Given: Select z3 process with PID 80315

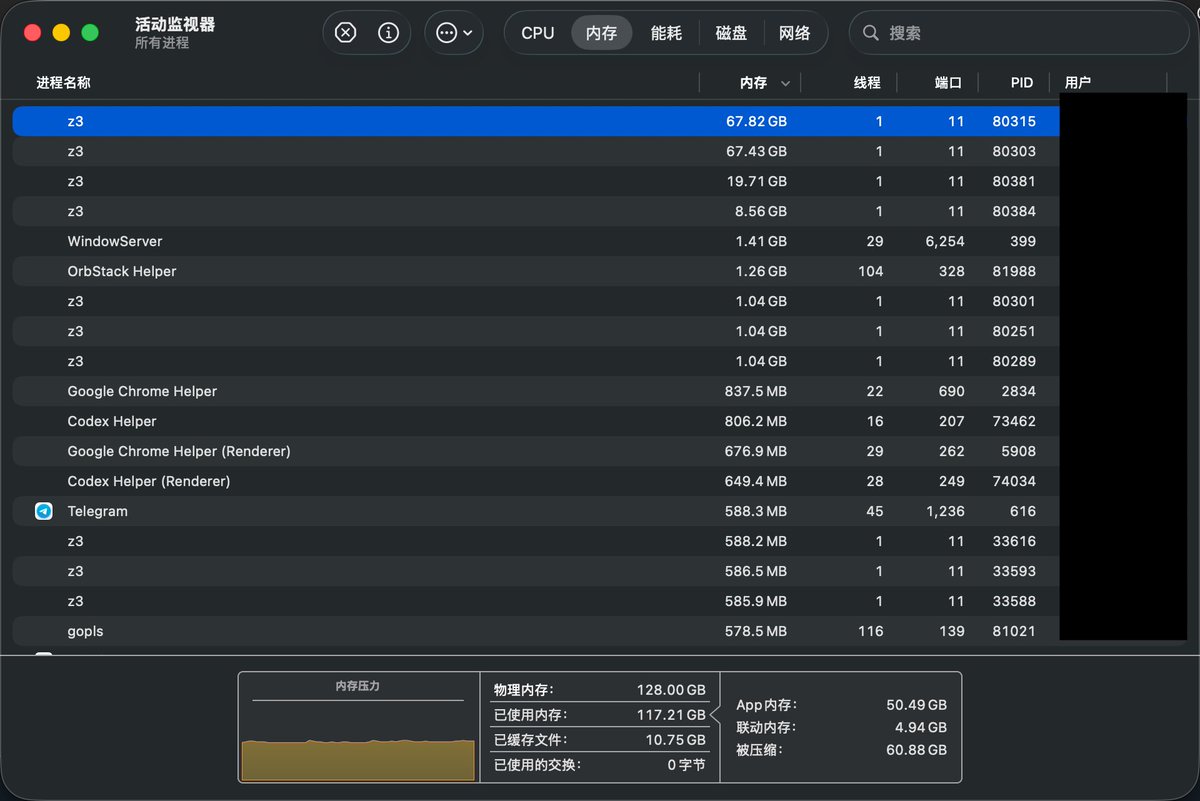Looking at the screenshot, I should click(536, 121).
